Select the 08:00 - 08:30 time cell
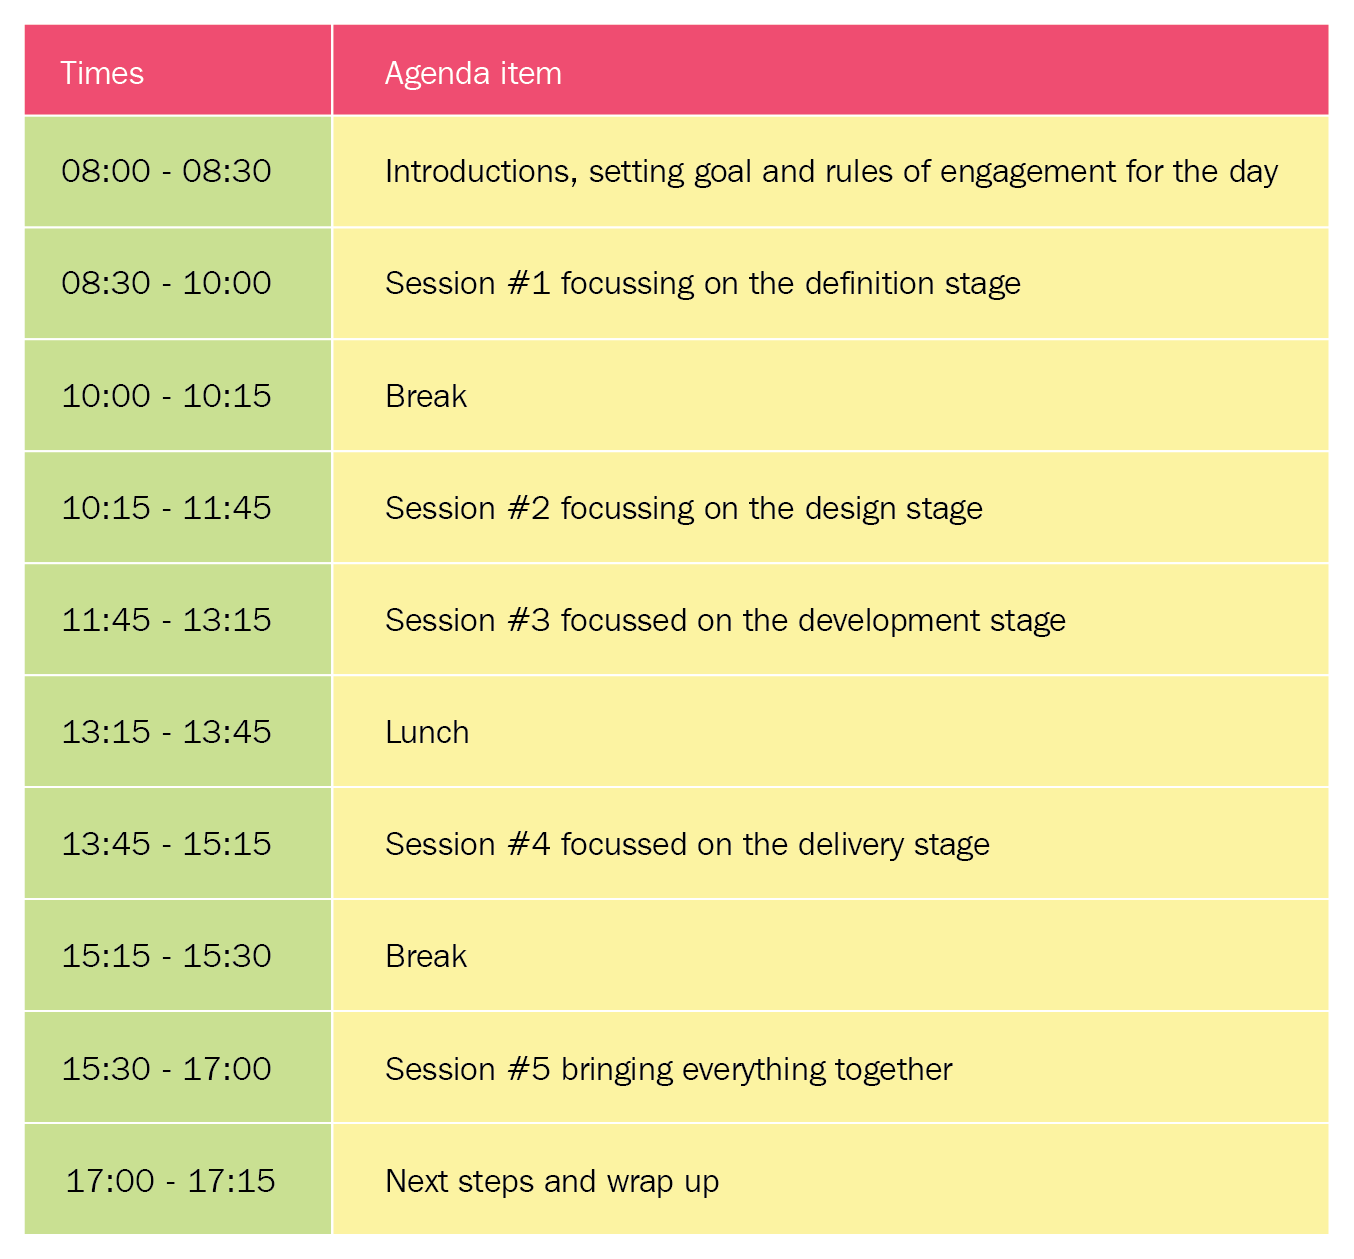Viewport: 1354px width, 1259px height. [x=166, y=171]
